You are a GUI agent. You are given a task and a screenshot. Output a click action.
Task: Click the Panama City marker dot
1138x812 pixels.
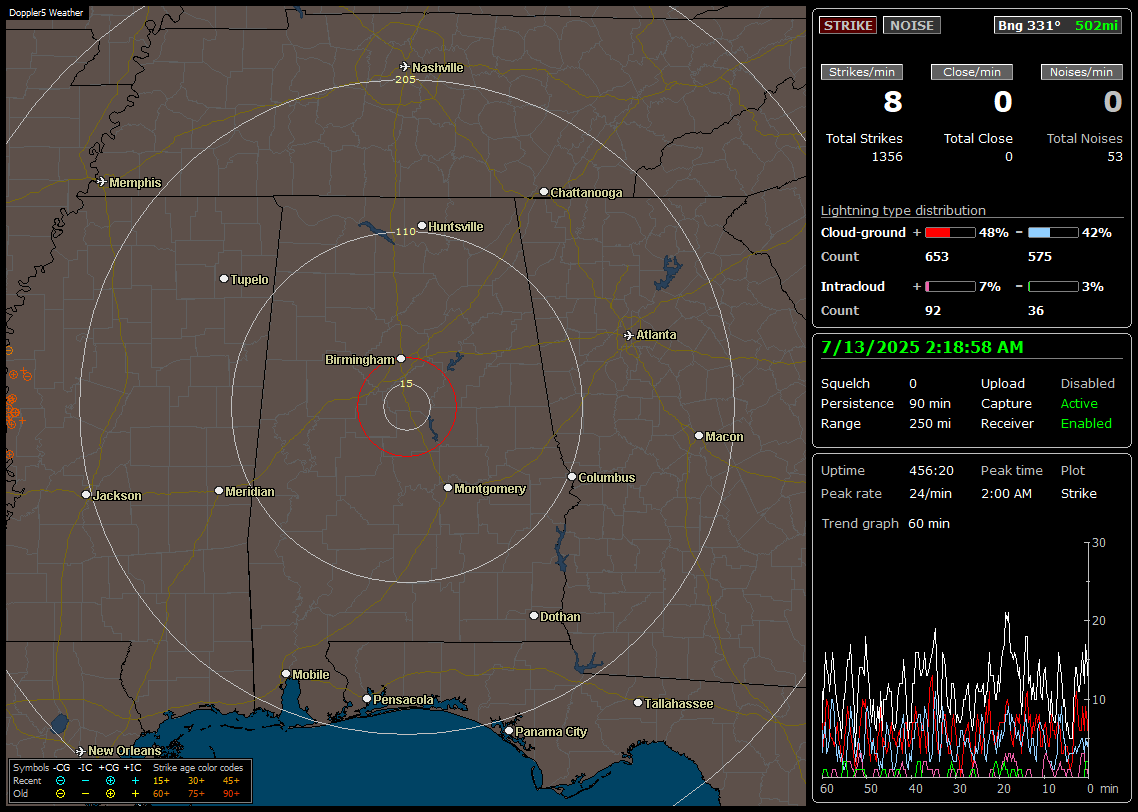(509, 731)
